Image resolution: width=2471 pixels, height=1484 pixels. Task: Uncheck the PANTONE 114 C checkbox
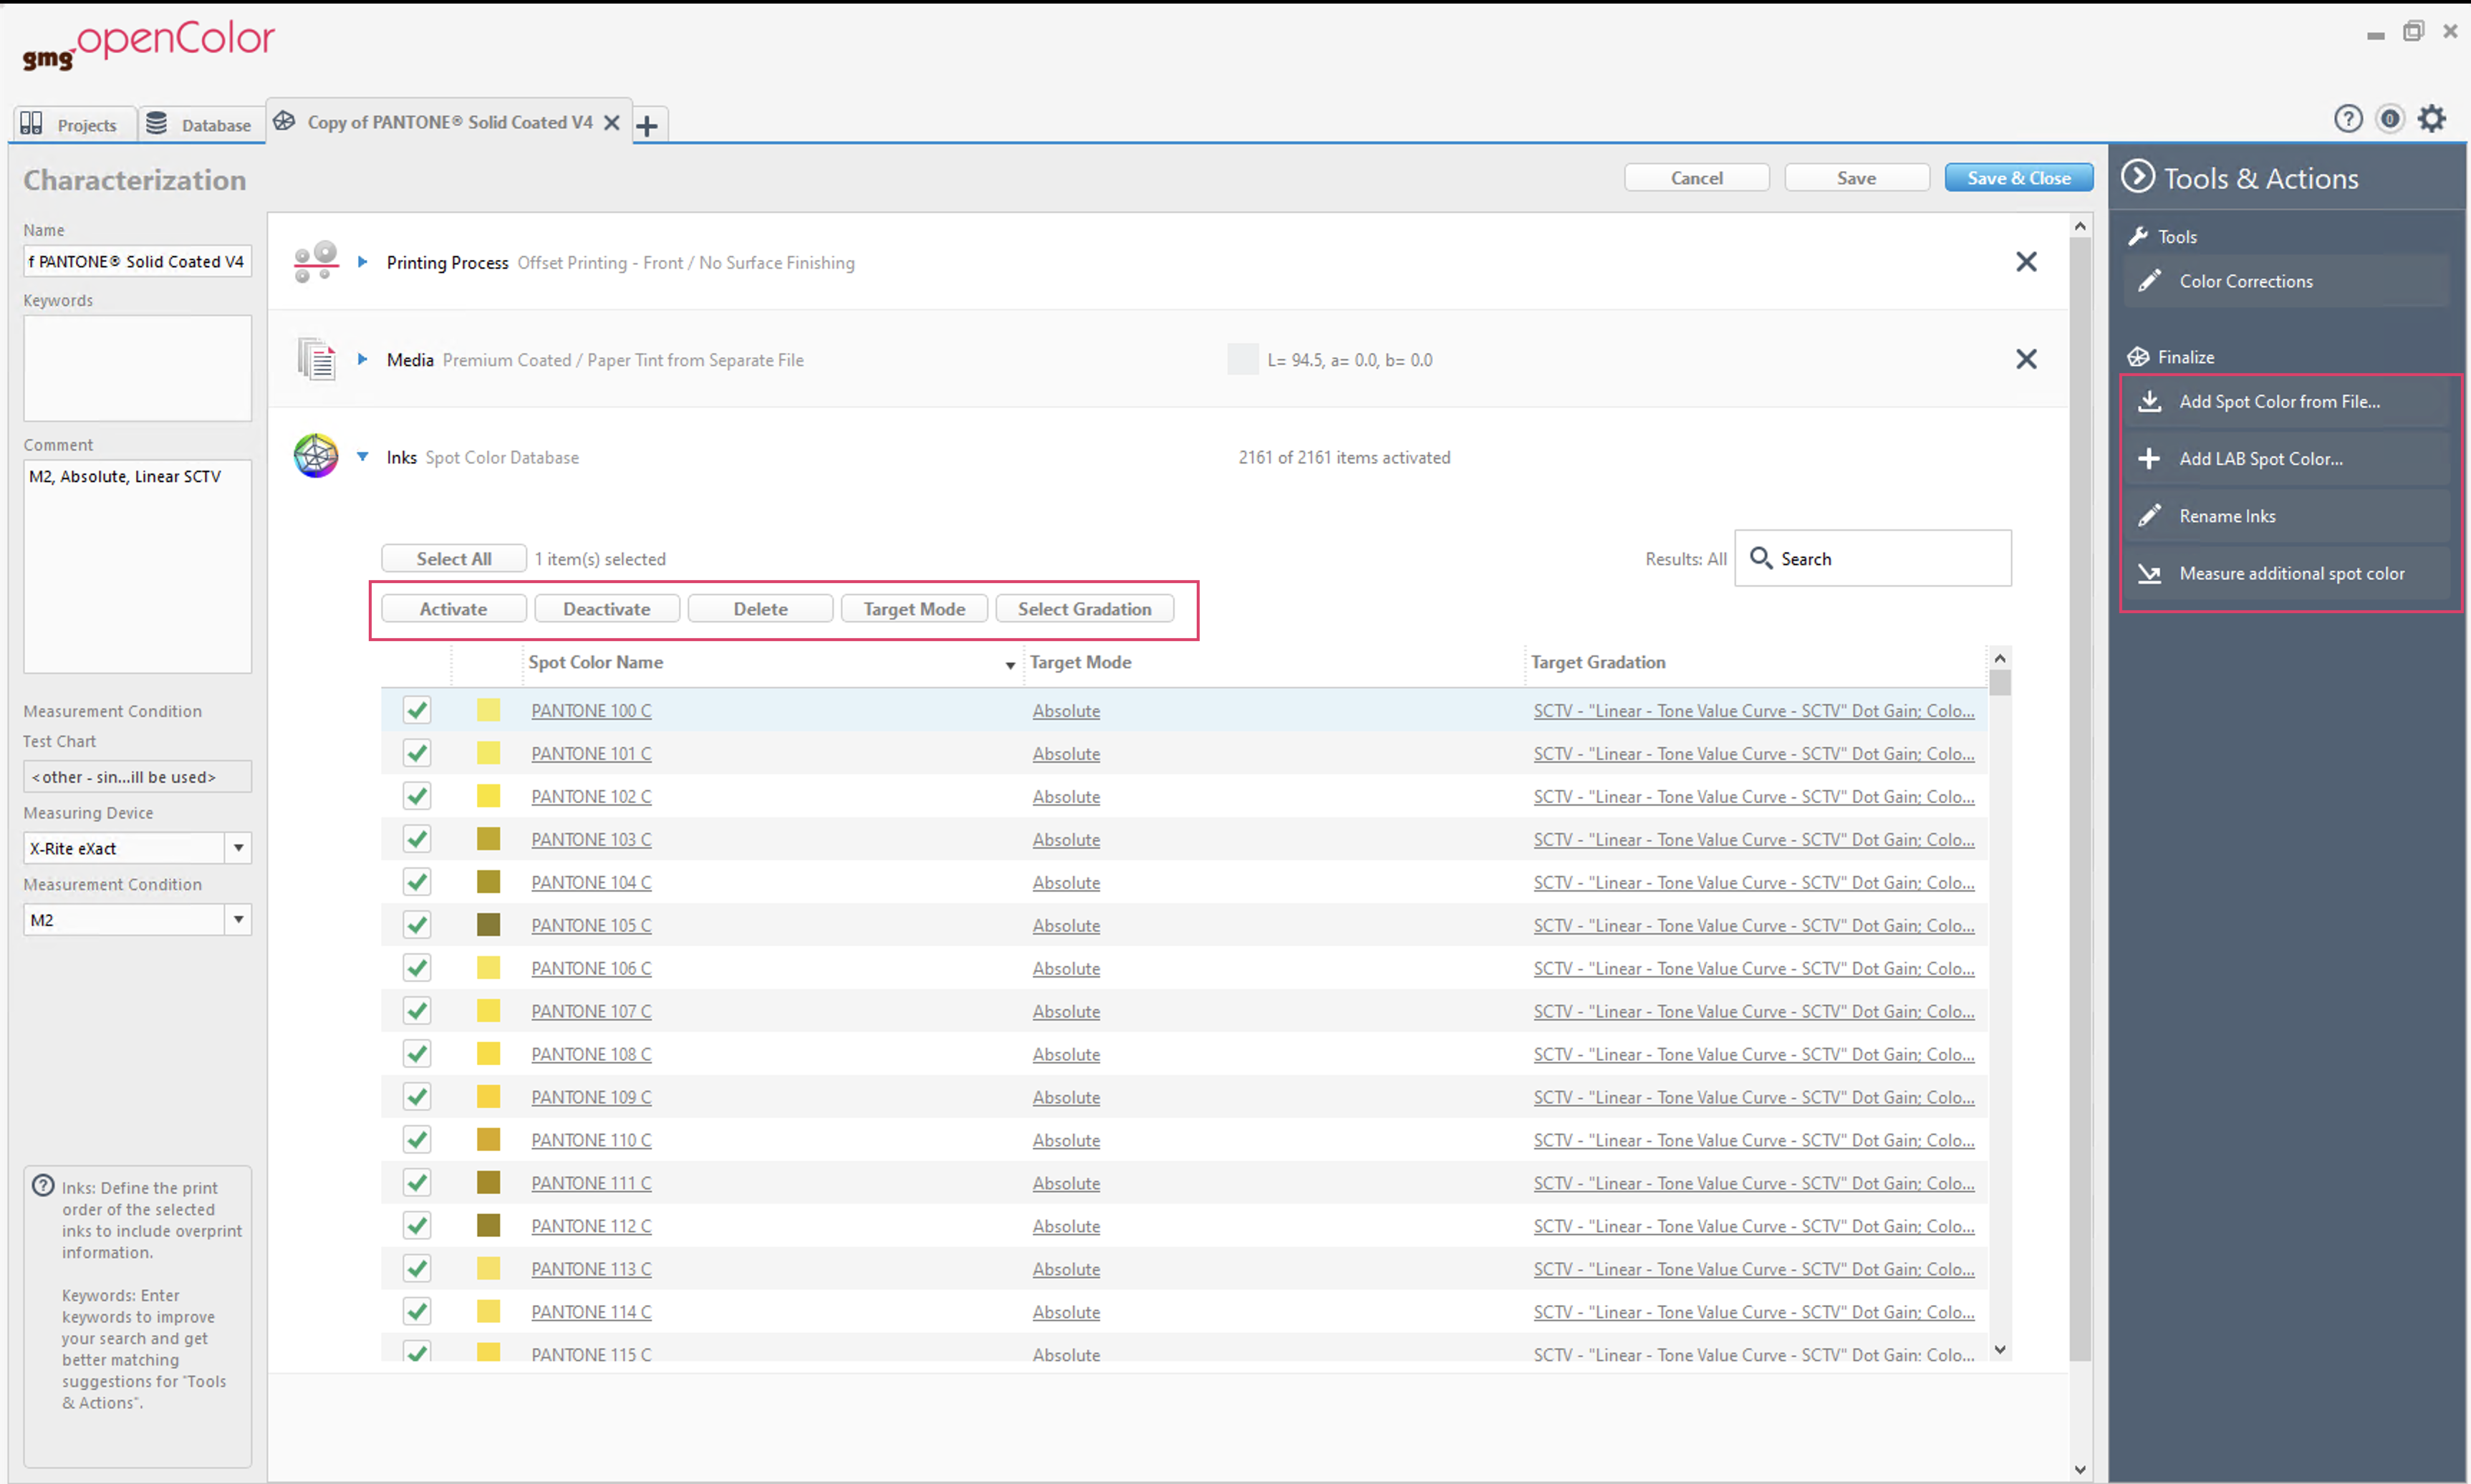pyautogui.click(x=417, y=1312)
